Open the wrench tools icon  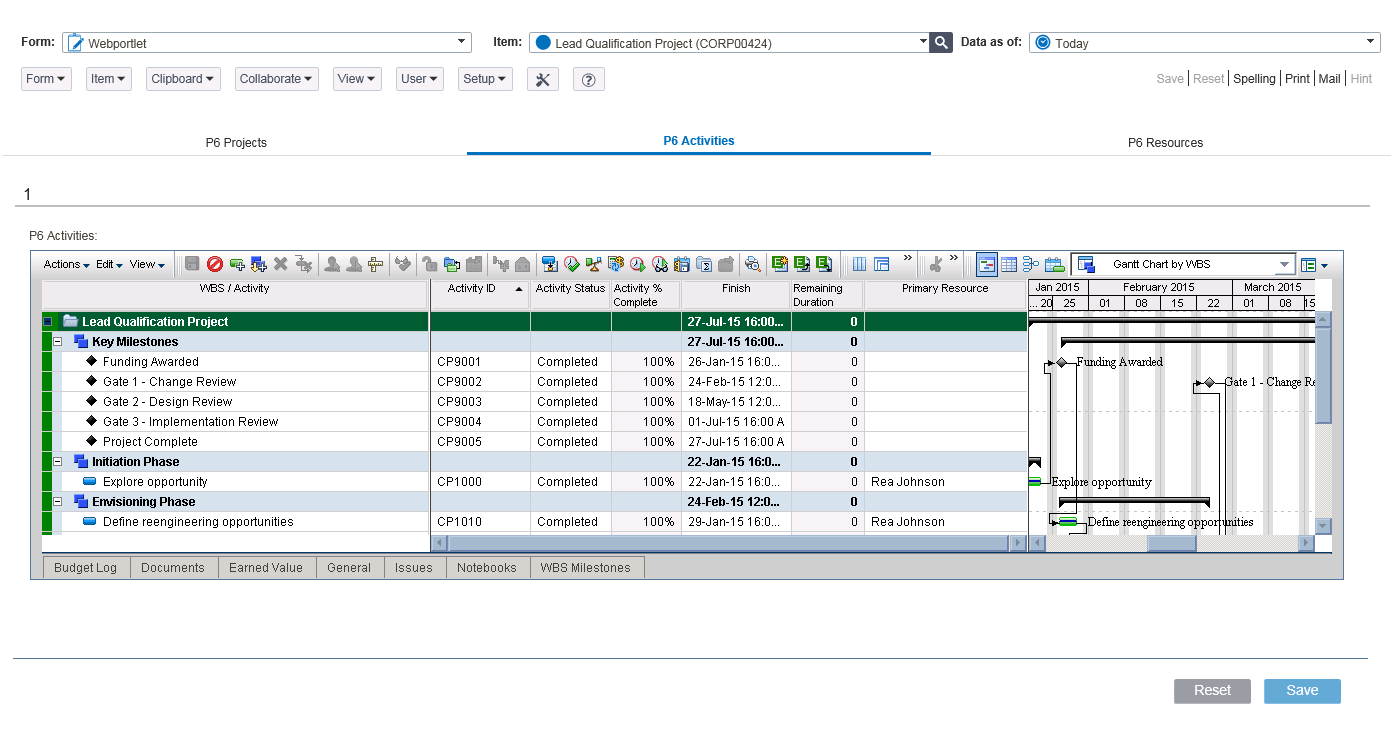[x=543, y=79]
